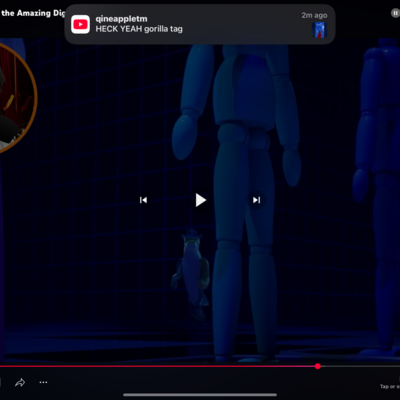The height and width of the screenshot is (400, 400).
Task: Tap the qineappletm sender name
Action: (121, 19)
